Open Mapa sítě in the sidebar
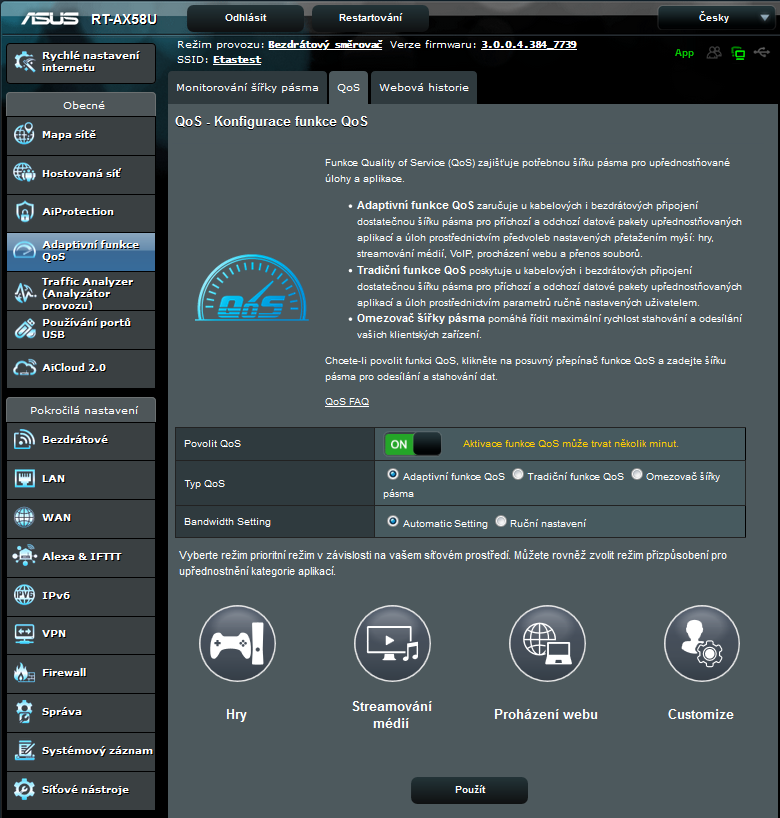 [81, 135]
